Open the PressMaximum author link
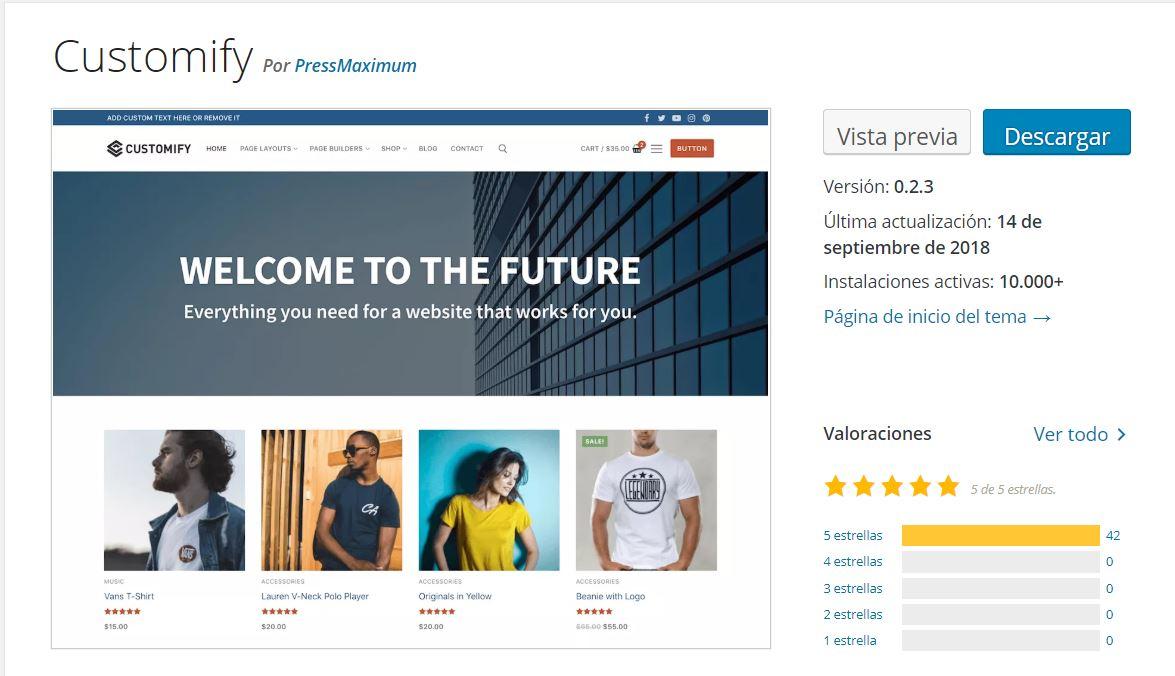Image resolution: width=1175 pixels, height=676 pixels. pos(355,66)
